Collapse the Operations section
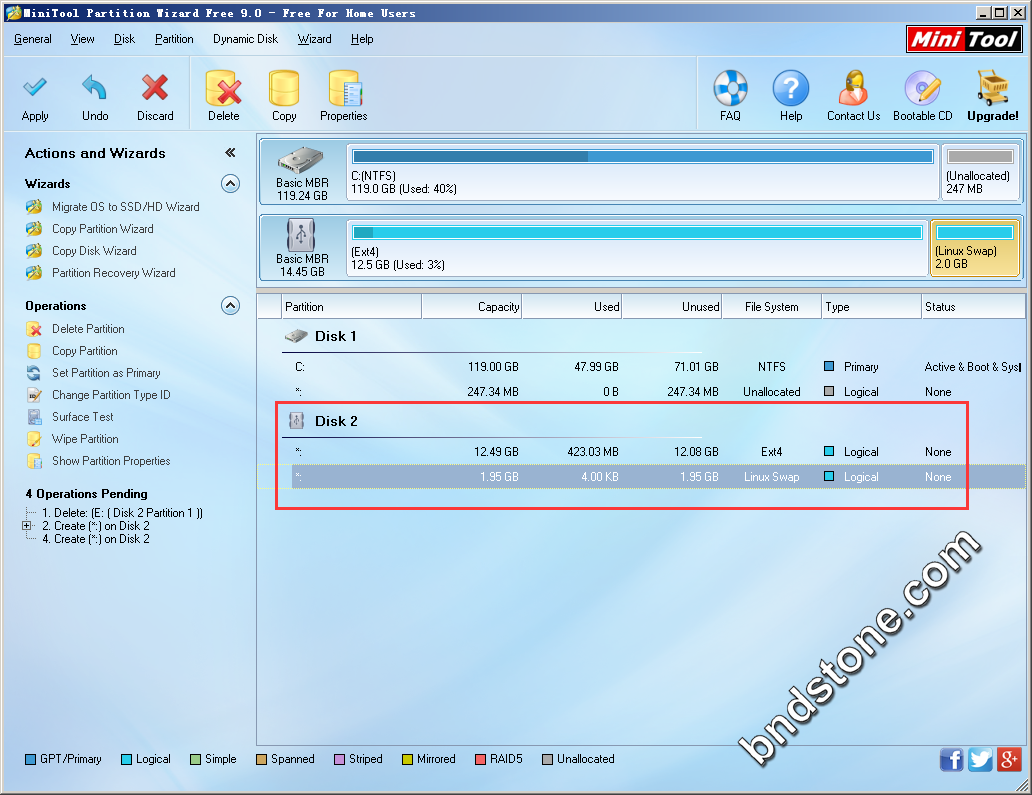Image resolution: width=1032 pixels, height=795 pixels. coord(230,305)
